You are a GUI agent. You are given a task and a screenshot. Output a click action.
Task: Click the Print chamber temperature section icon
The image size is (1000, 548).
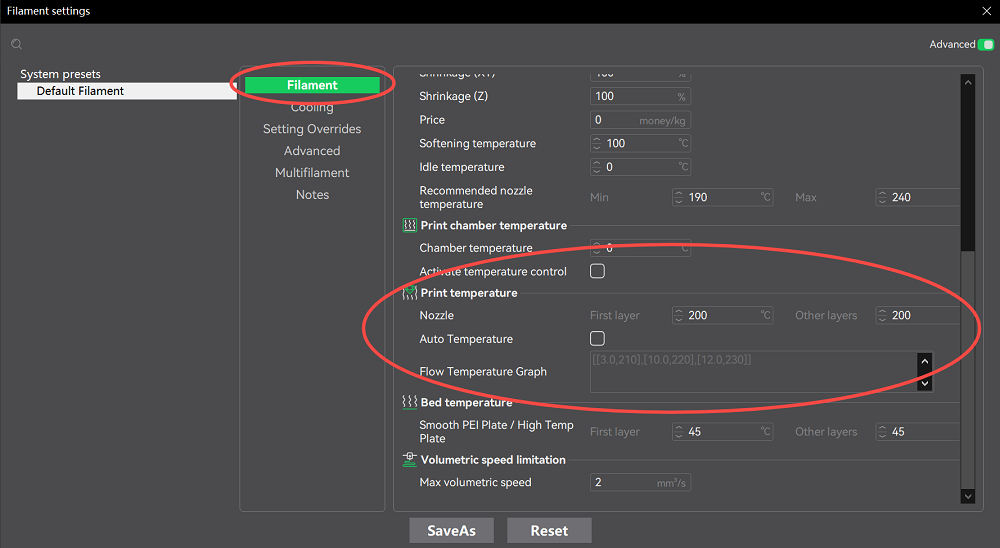tap(409, 226)
